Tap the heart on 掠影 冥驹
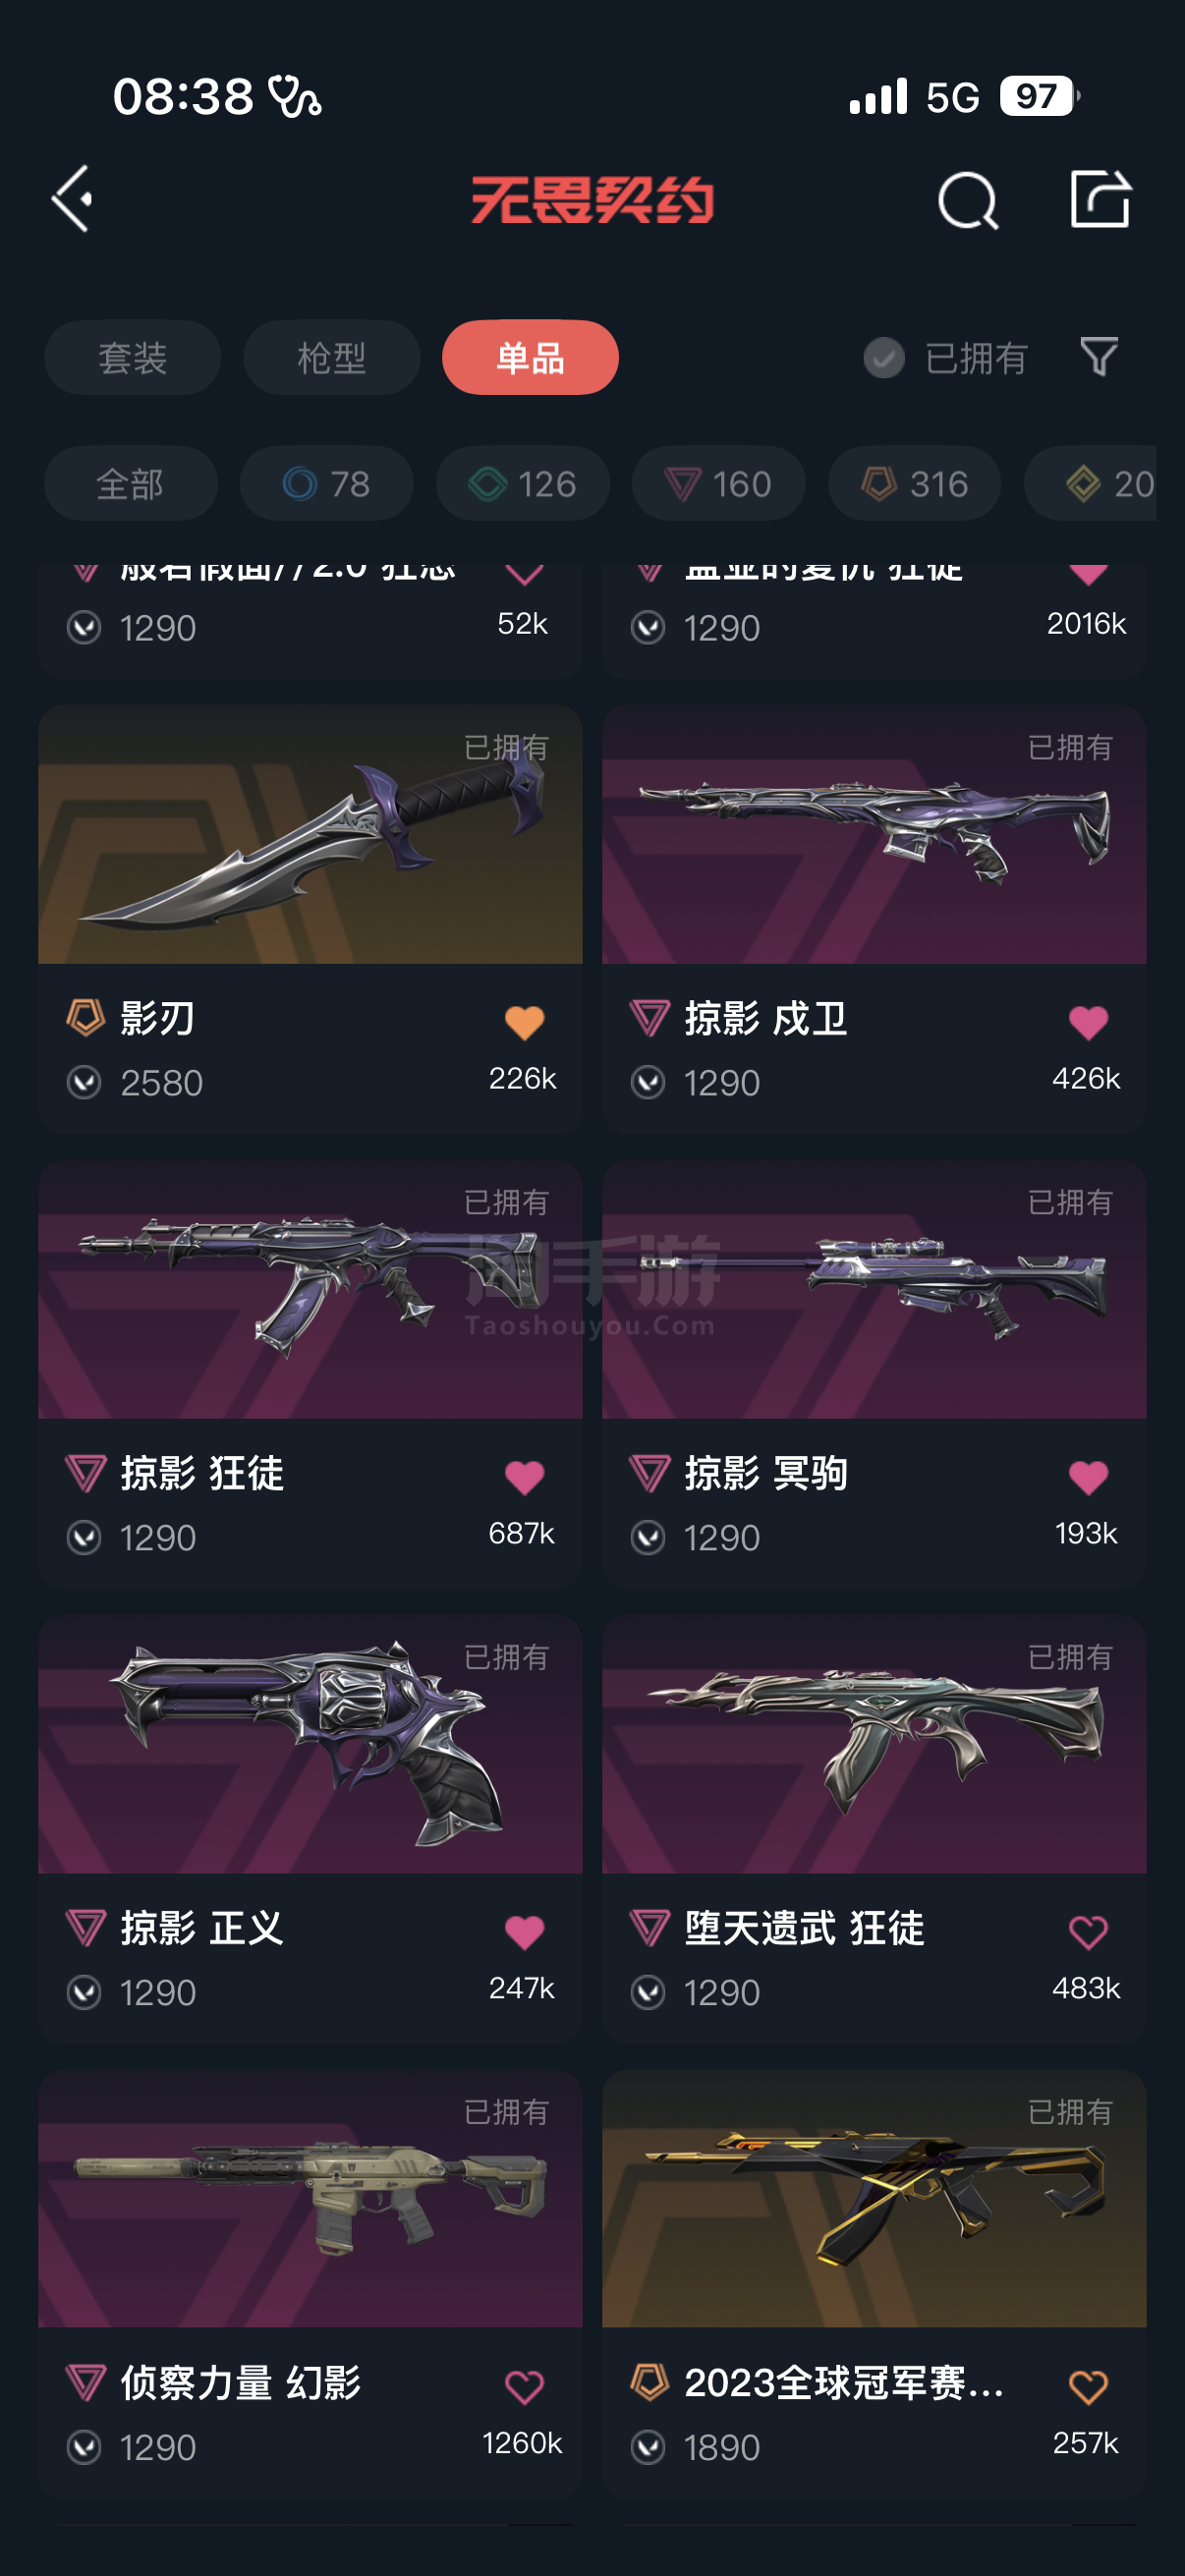Image resolution: width=1185 pixels, height=2576 pixels. 1088,1477
